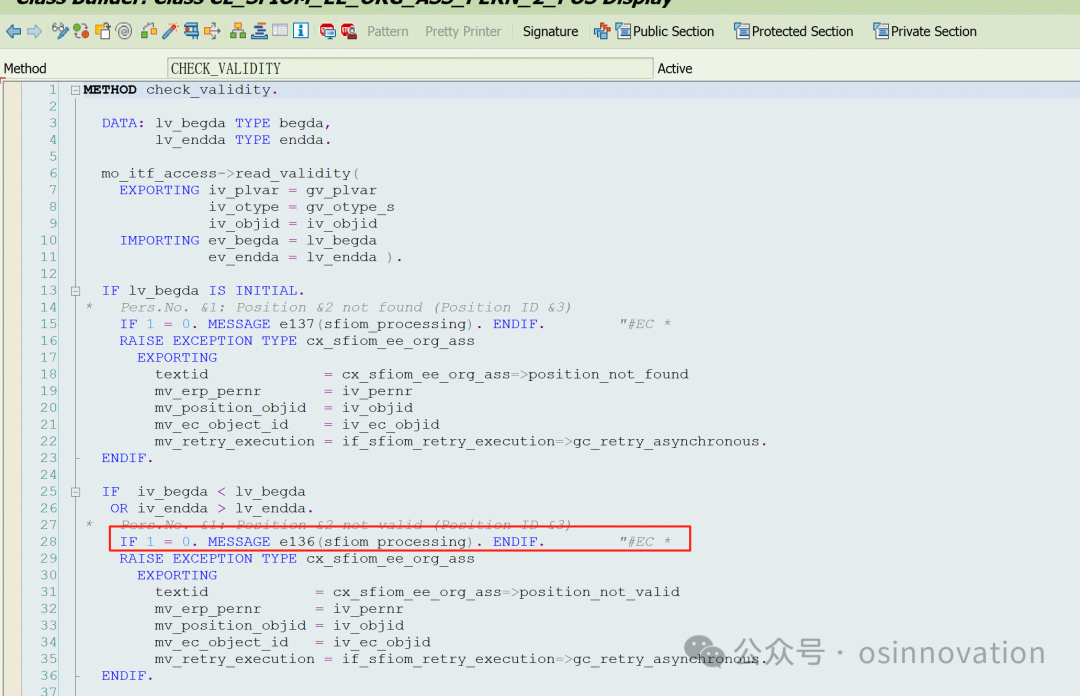Open the navigation stack icon
This screenshot has height=696, width=1080.
tap(260, 31)
